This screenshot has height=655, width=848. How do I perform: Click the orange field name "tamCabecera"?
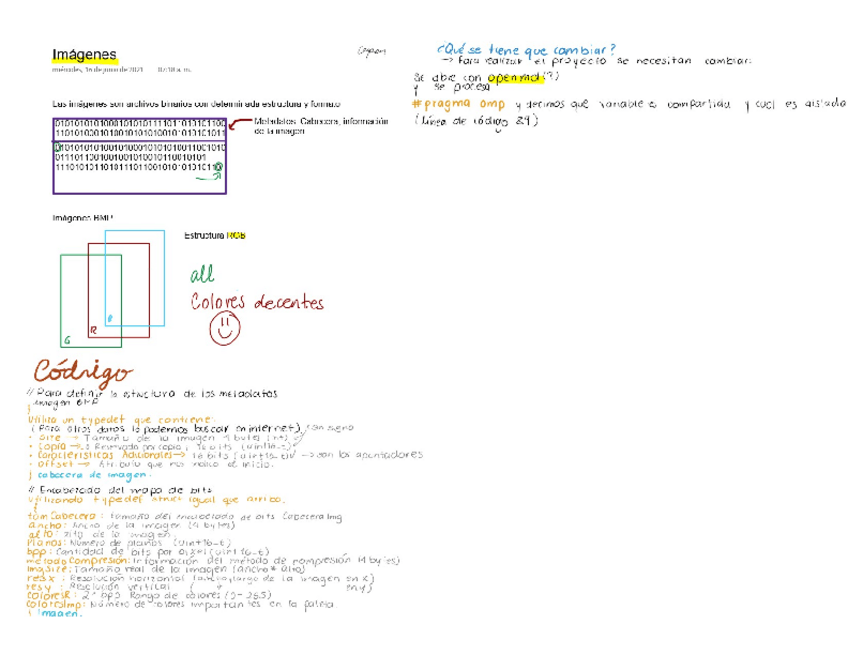click(x=62, y=516)
